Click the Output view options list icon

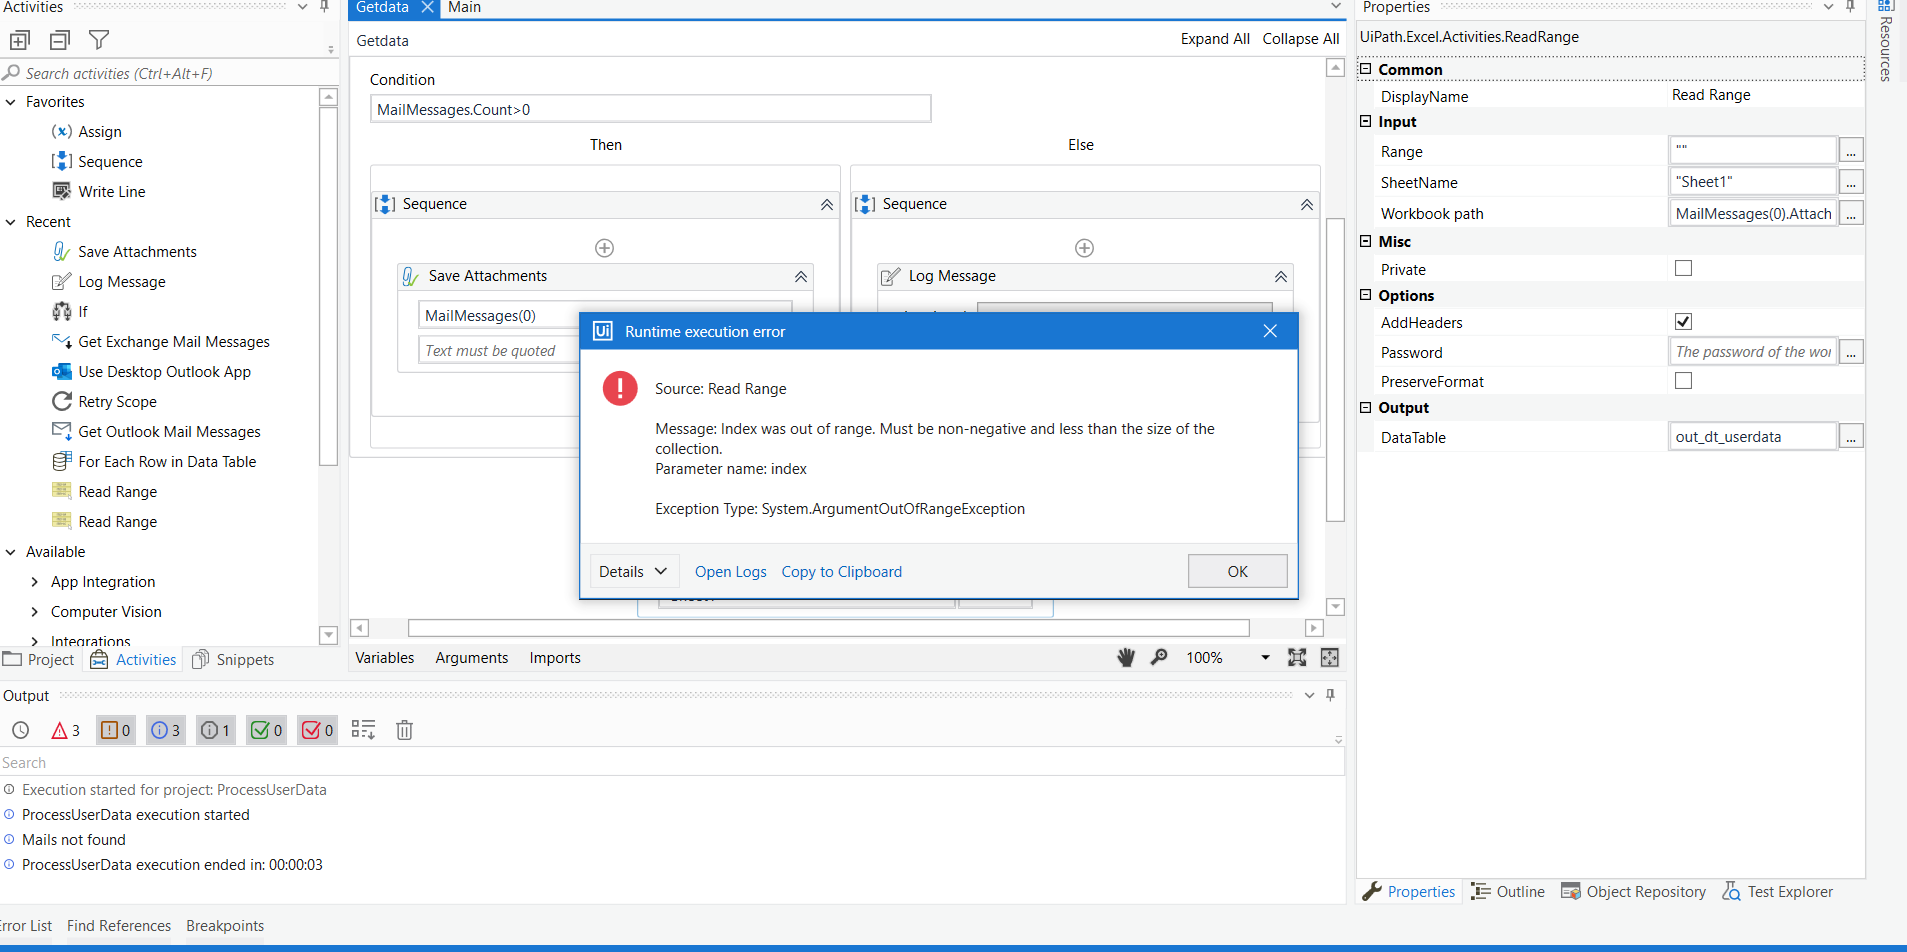click(364, 731)
